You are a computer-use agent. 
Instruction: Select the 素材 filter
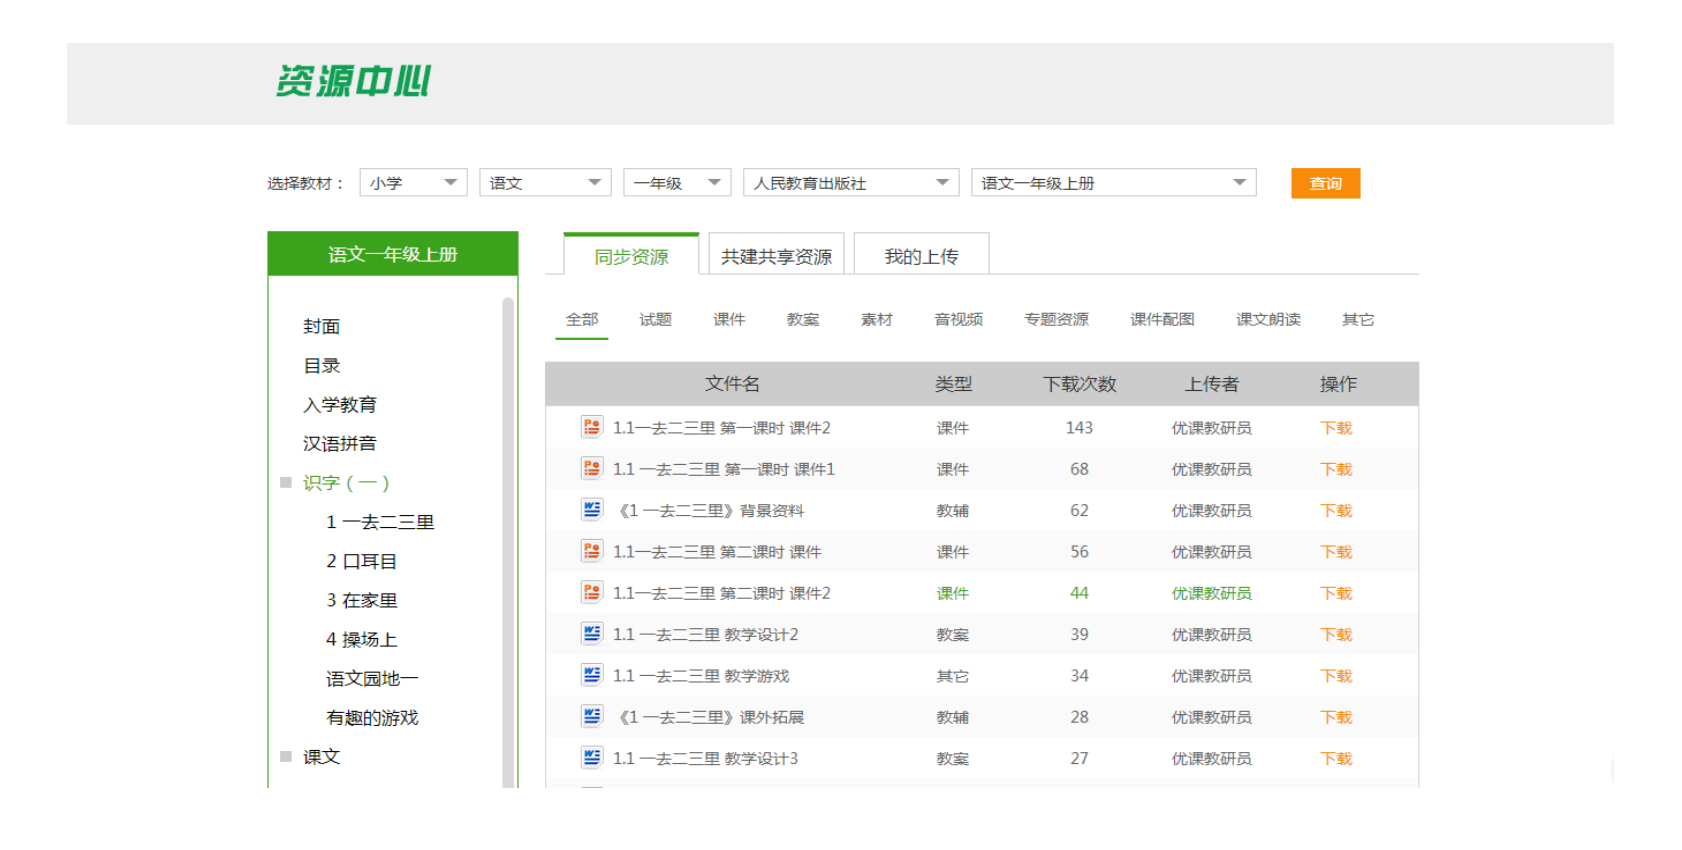point(876,320)
